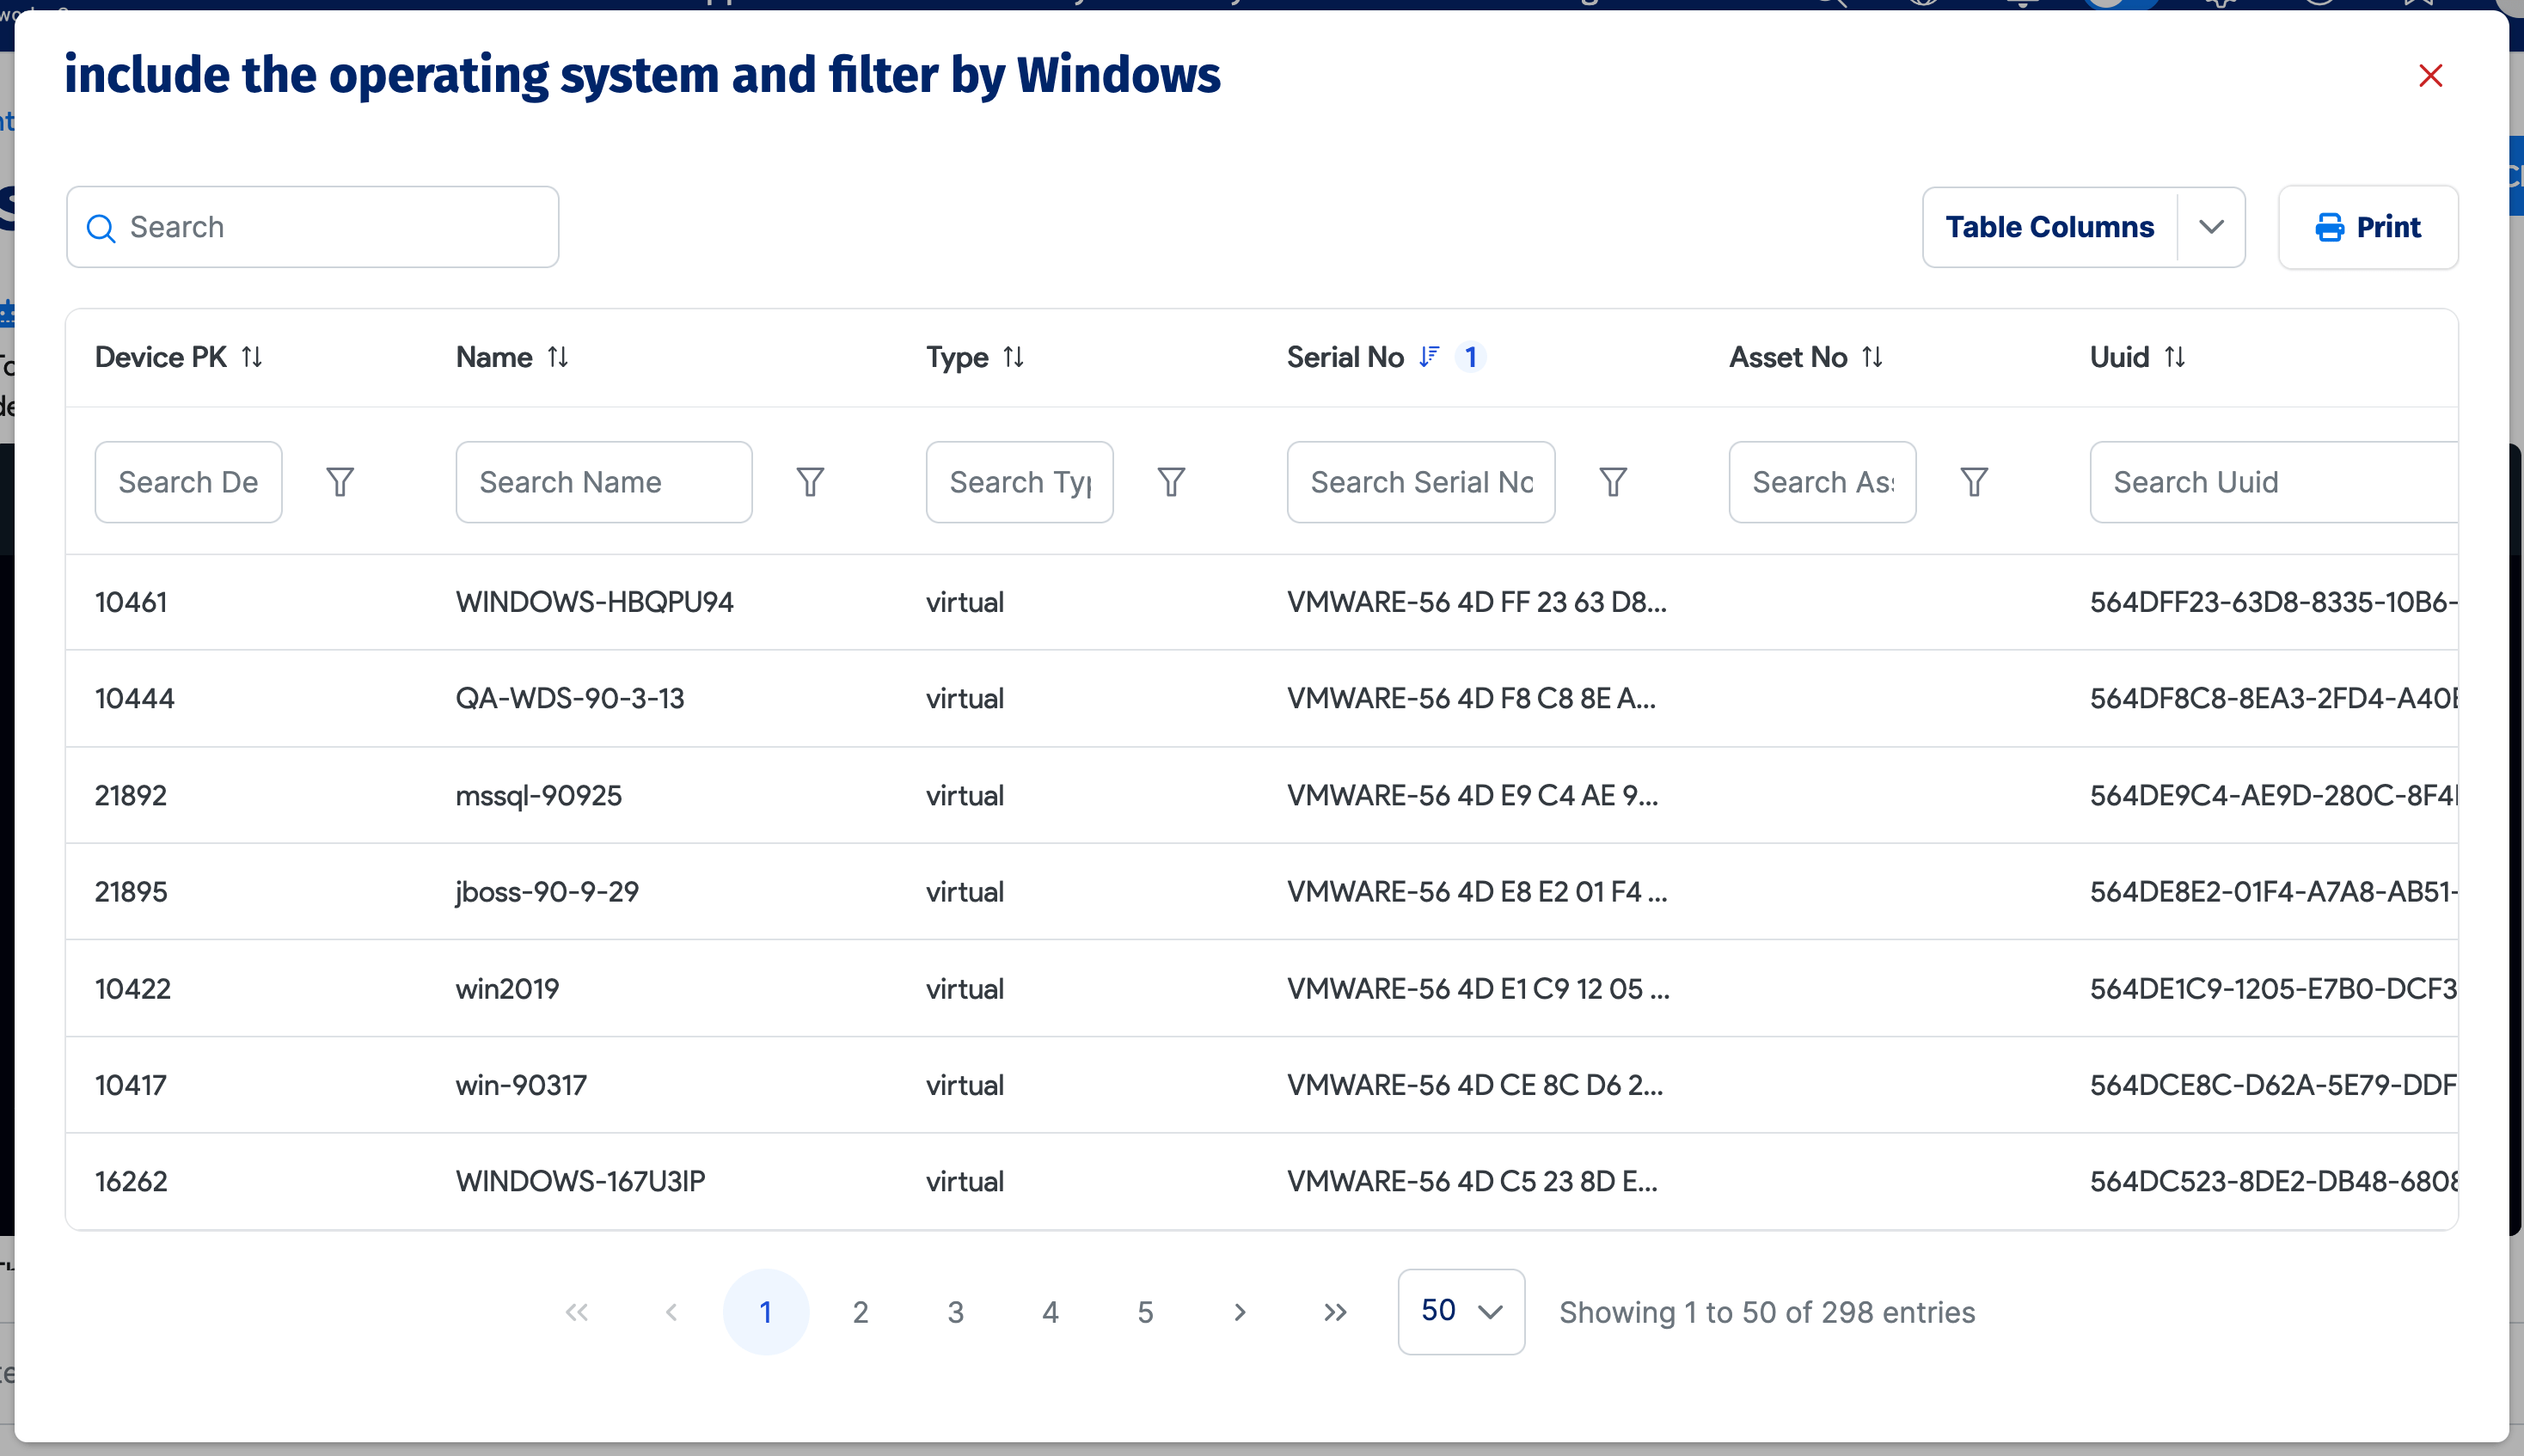The width and height of the screenshot is (2524, 1456).
Task: Jump to last page of results
Action: tap(1335, 1312)
